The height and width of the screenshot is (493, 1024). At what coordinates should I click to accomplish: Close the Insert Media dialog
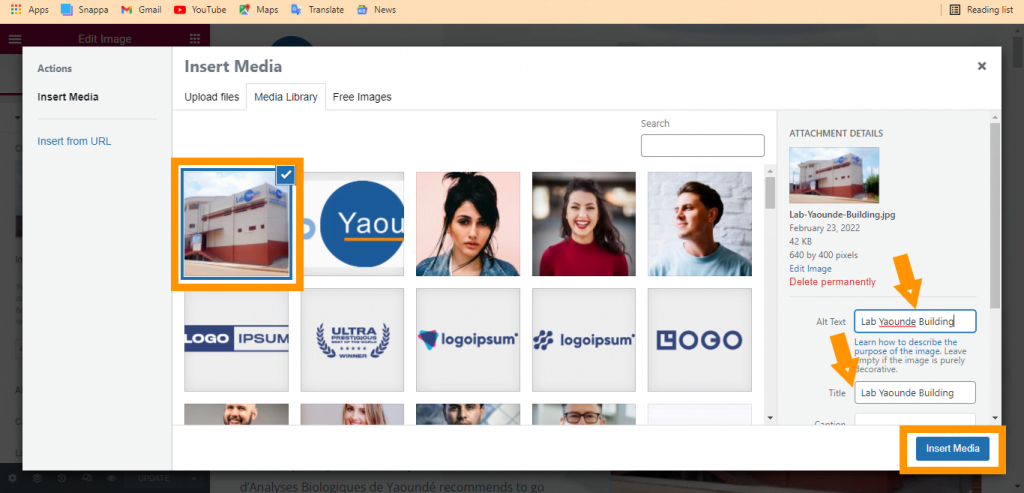pyautogui.click(x=981, y=66)
